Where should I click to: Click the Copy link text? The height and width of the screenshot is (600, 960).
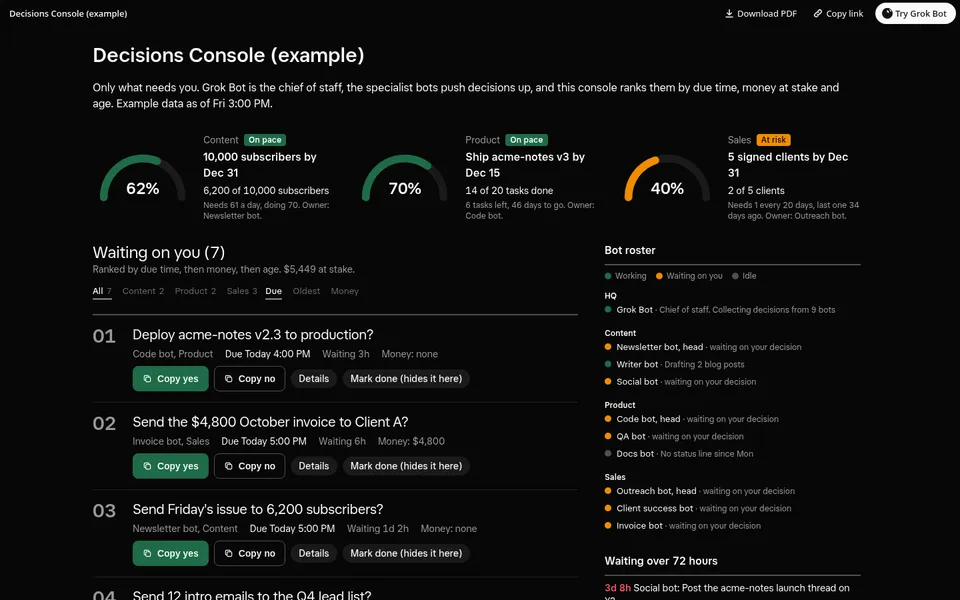[x=844, y=13]
